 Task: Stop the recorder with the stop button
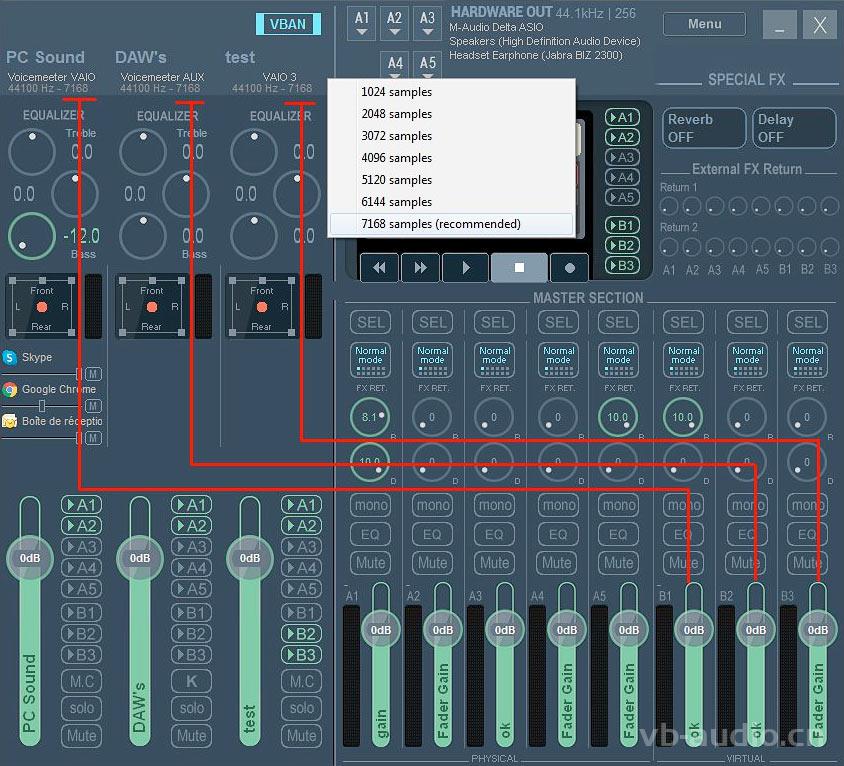coord(519,268)
